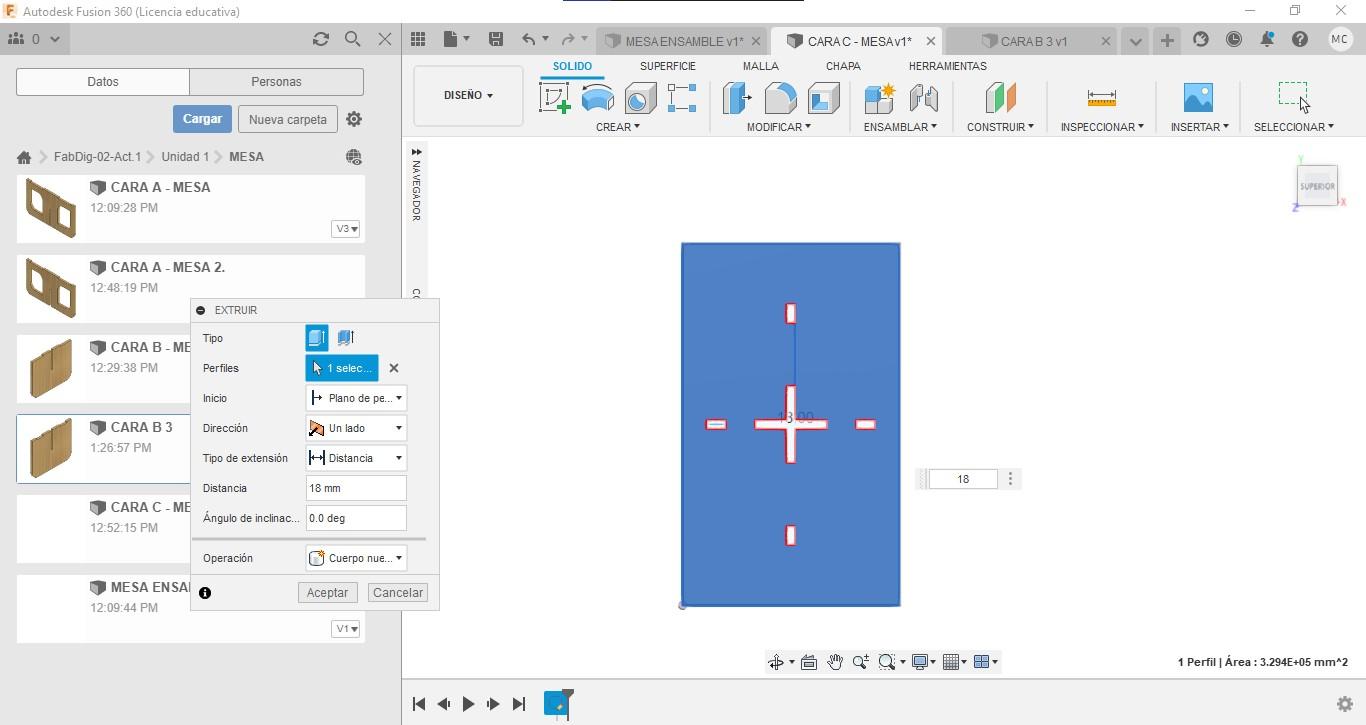
Task: Select the Pan hand tool
Action: 834,662
